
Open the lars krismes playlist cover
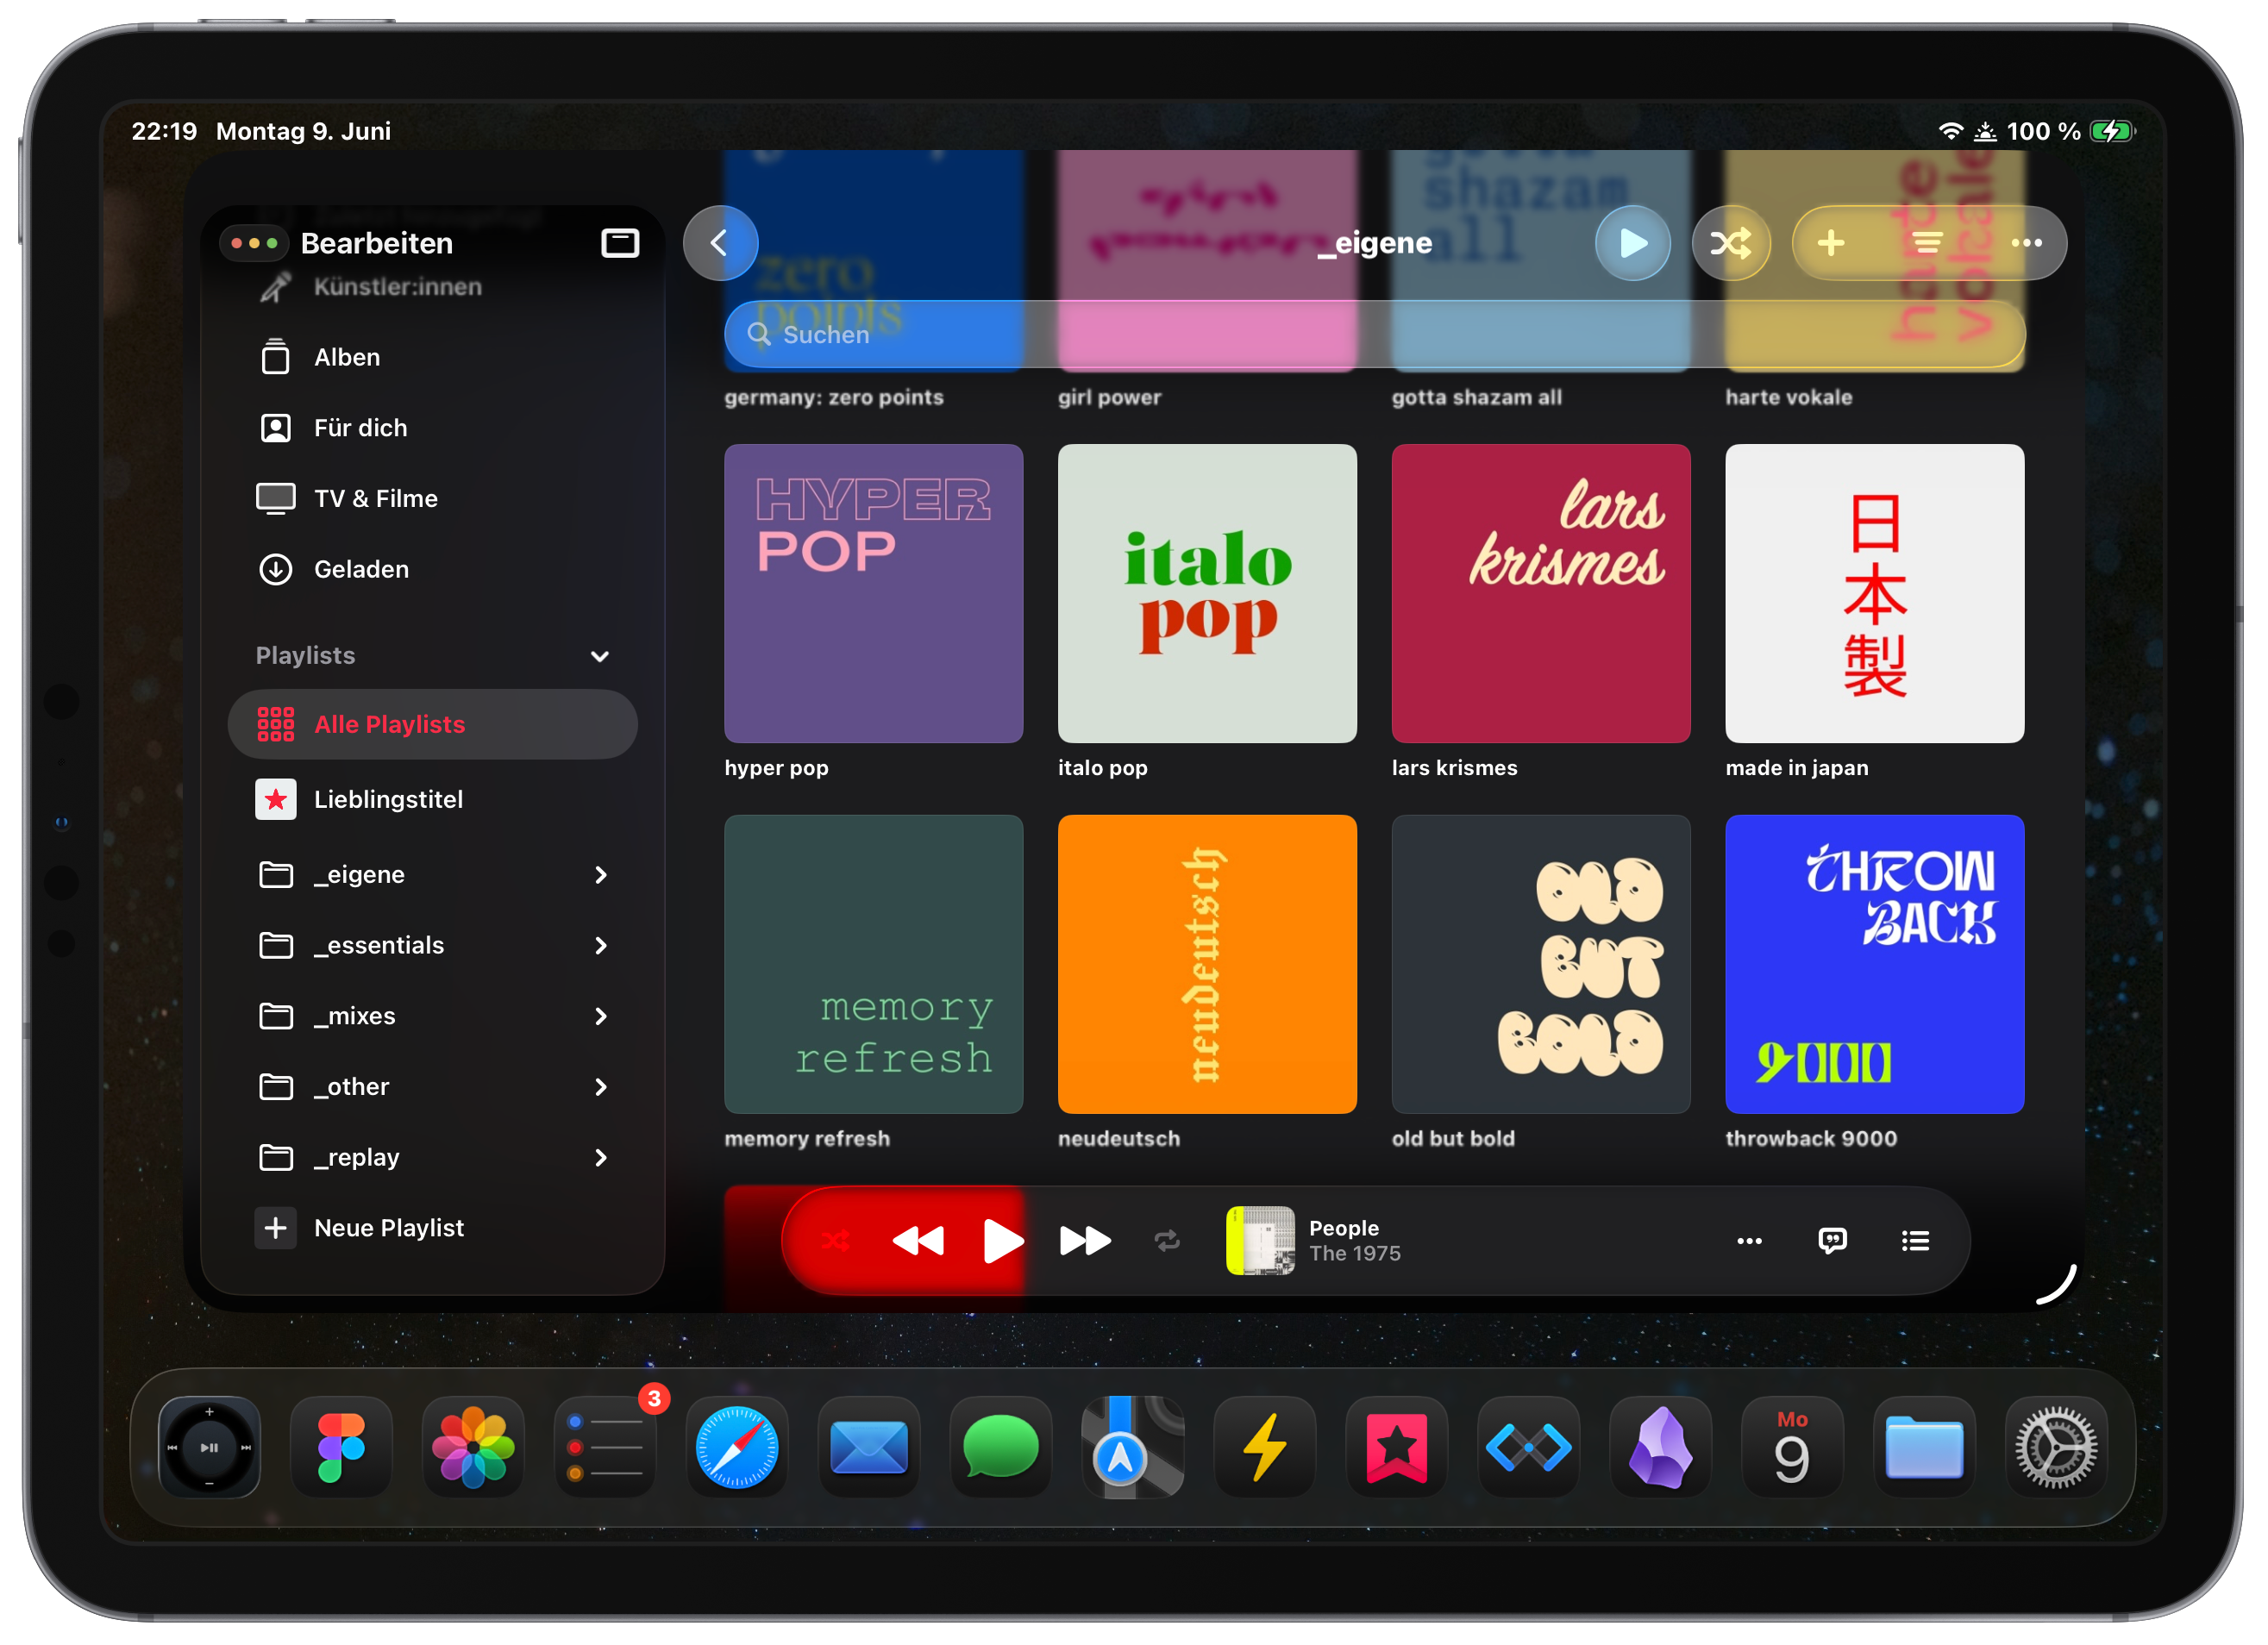pos(1541,594)
